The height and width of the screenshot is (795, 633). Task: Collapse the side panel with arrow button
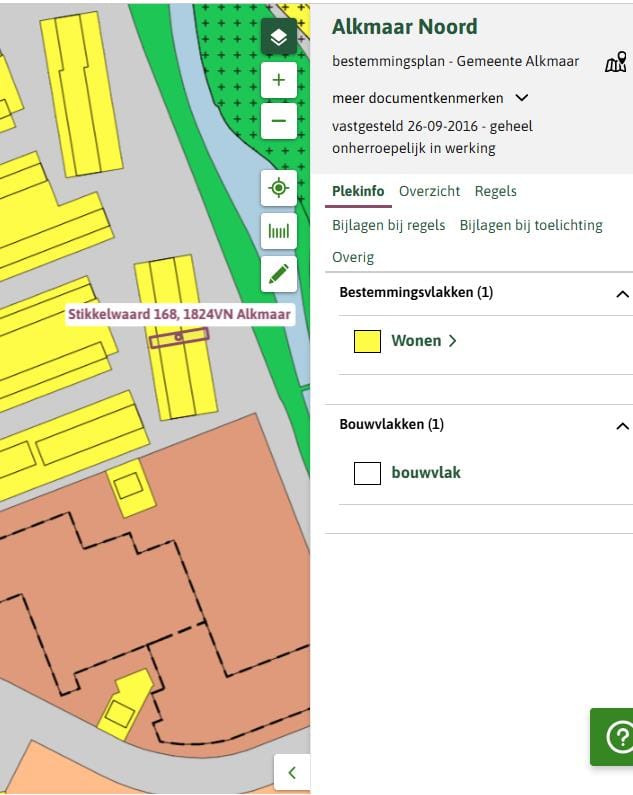[292, 772]
